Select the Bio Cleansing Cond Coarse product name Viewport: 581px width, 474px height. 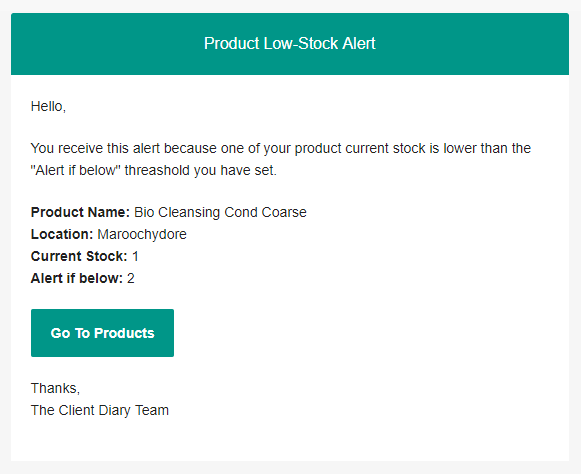220,212
